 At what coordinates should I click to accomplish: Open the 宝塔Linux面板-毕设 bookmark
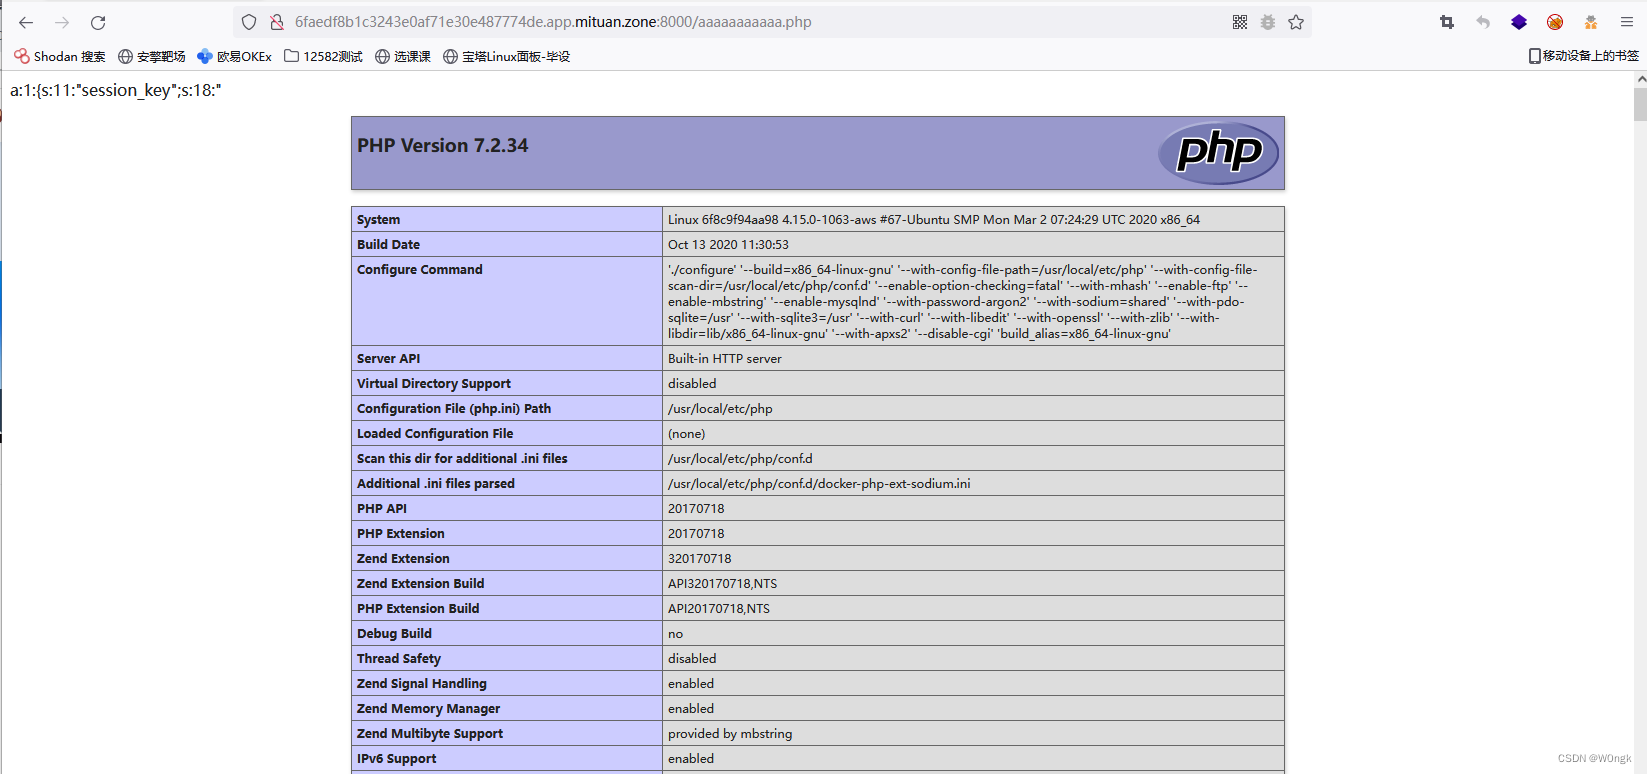tap(507, 56)
